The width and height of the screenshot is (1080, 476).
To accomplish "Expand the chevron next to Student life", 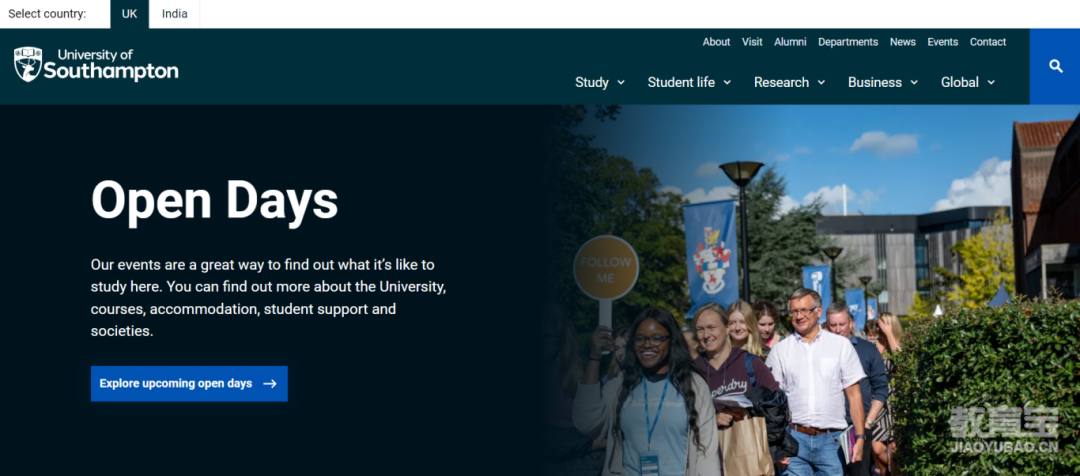I will point(727,83).
